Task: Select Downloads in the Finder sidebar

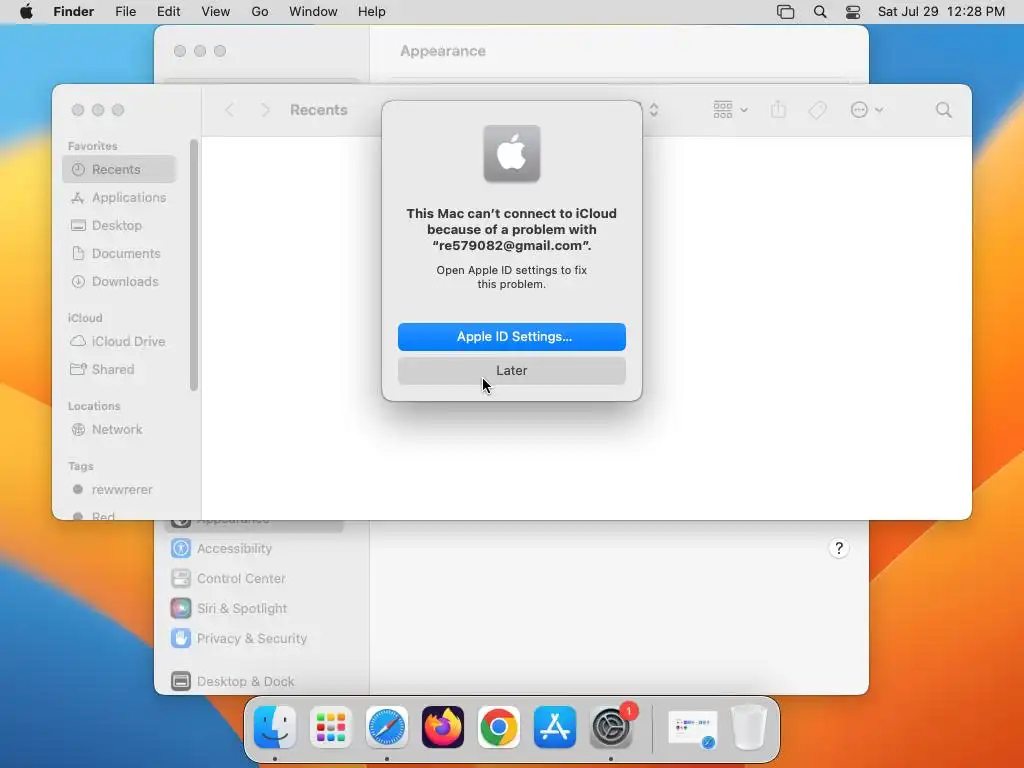Action: tap(120, 281)
